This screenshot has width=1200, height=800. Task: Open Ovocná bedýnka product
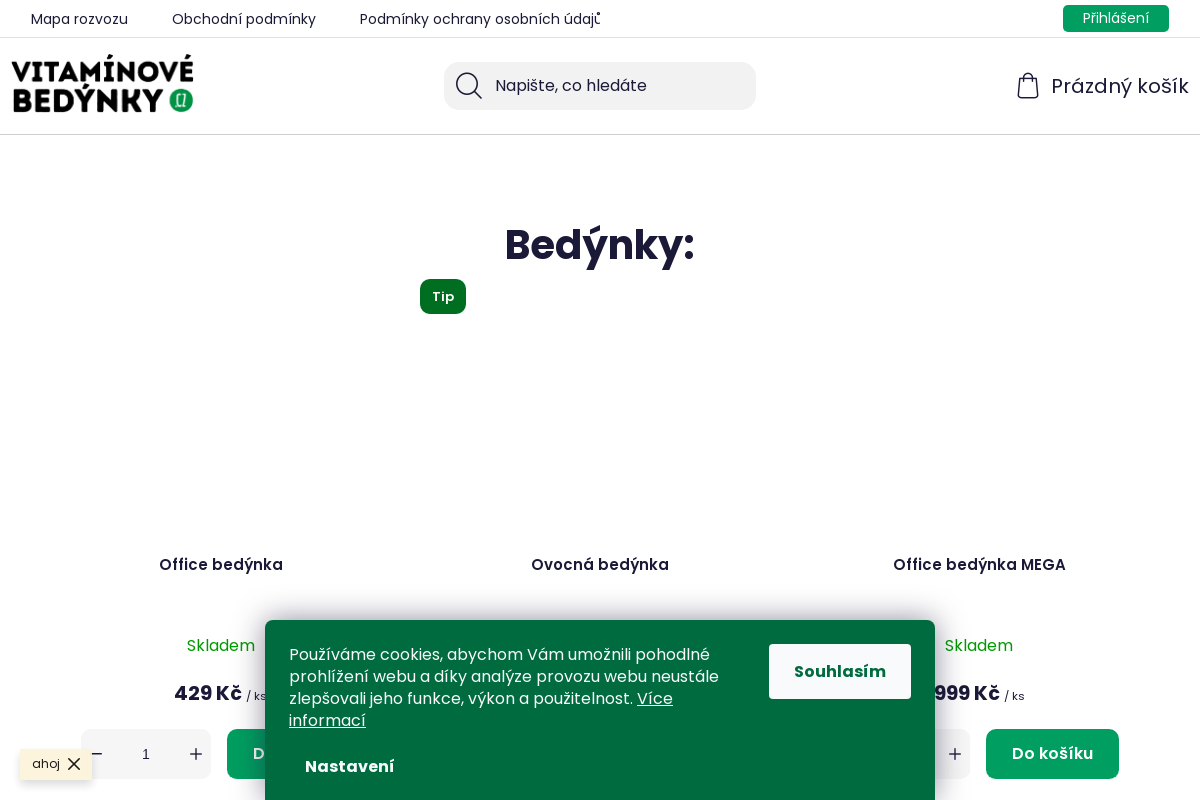point(600,564)
